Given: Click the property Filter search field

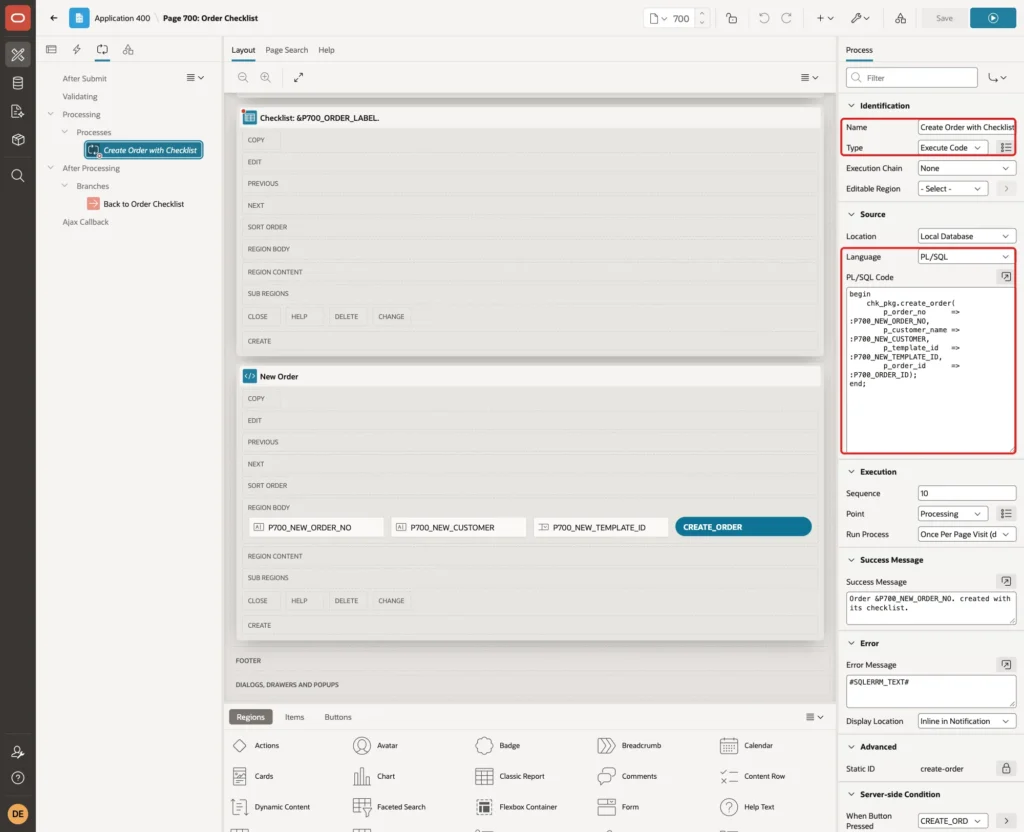Looking at the screenshot, I should coord(912,77).
